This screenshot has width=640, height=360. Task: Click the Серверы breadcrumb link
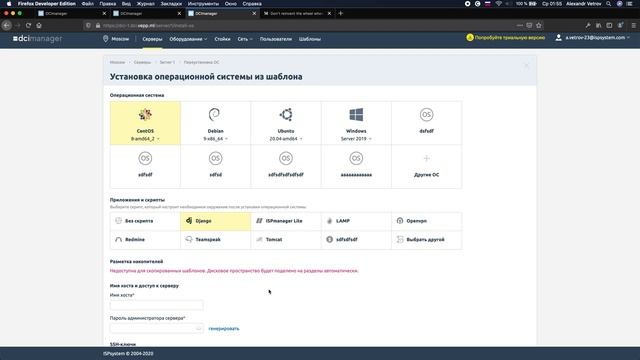[142, 62]
